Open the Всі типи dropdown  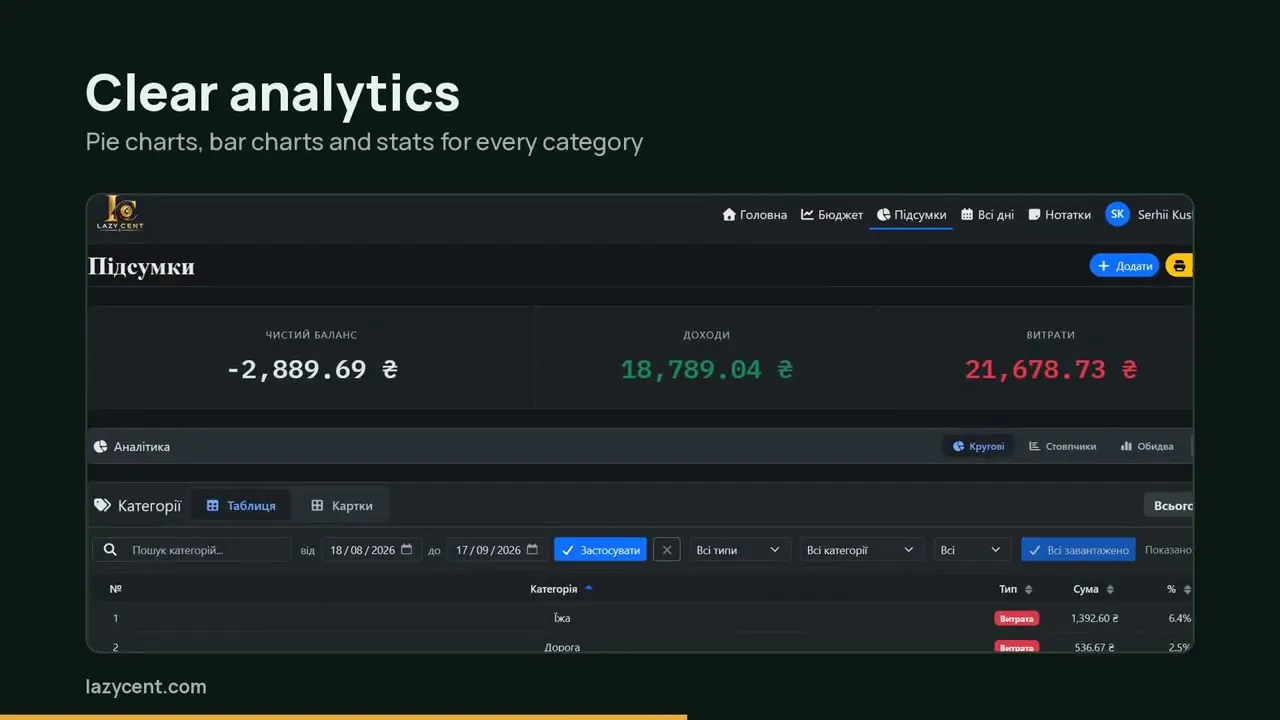tap(740, 550)
